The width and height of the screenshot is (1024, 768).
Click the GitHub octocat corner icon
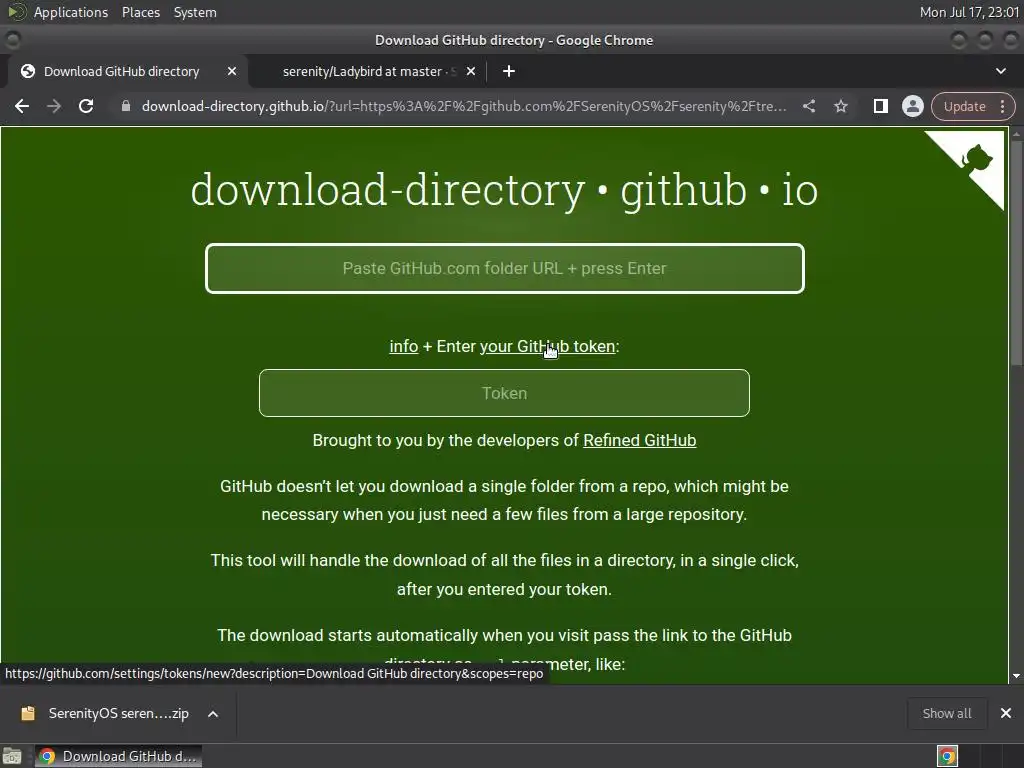pos(977,159)
